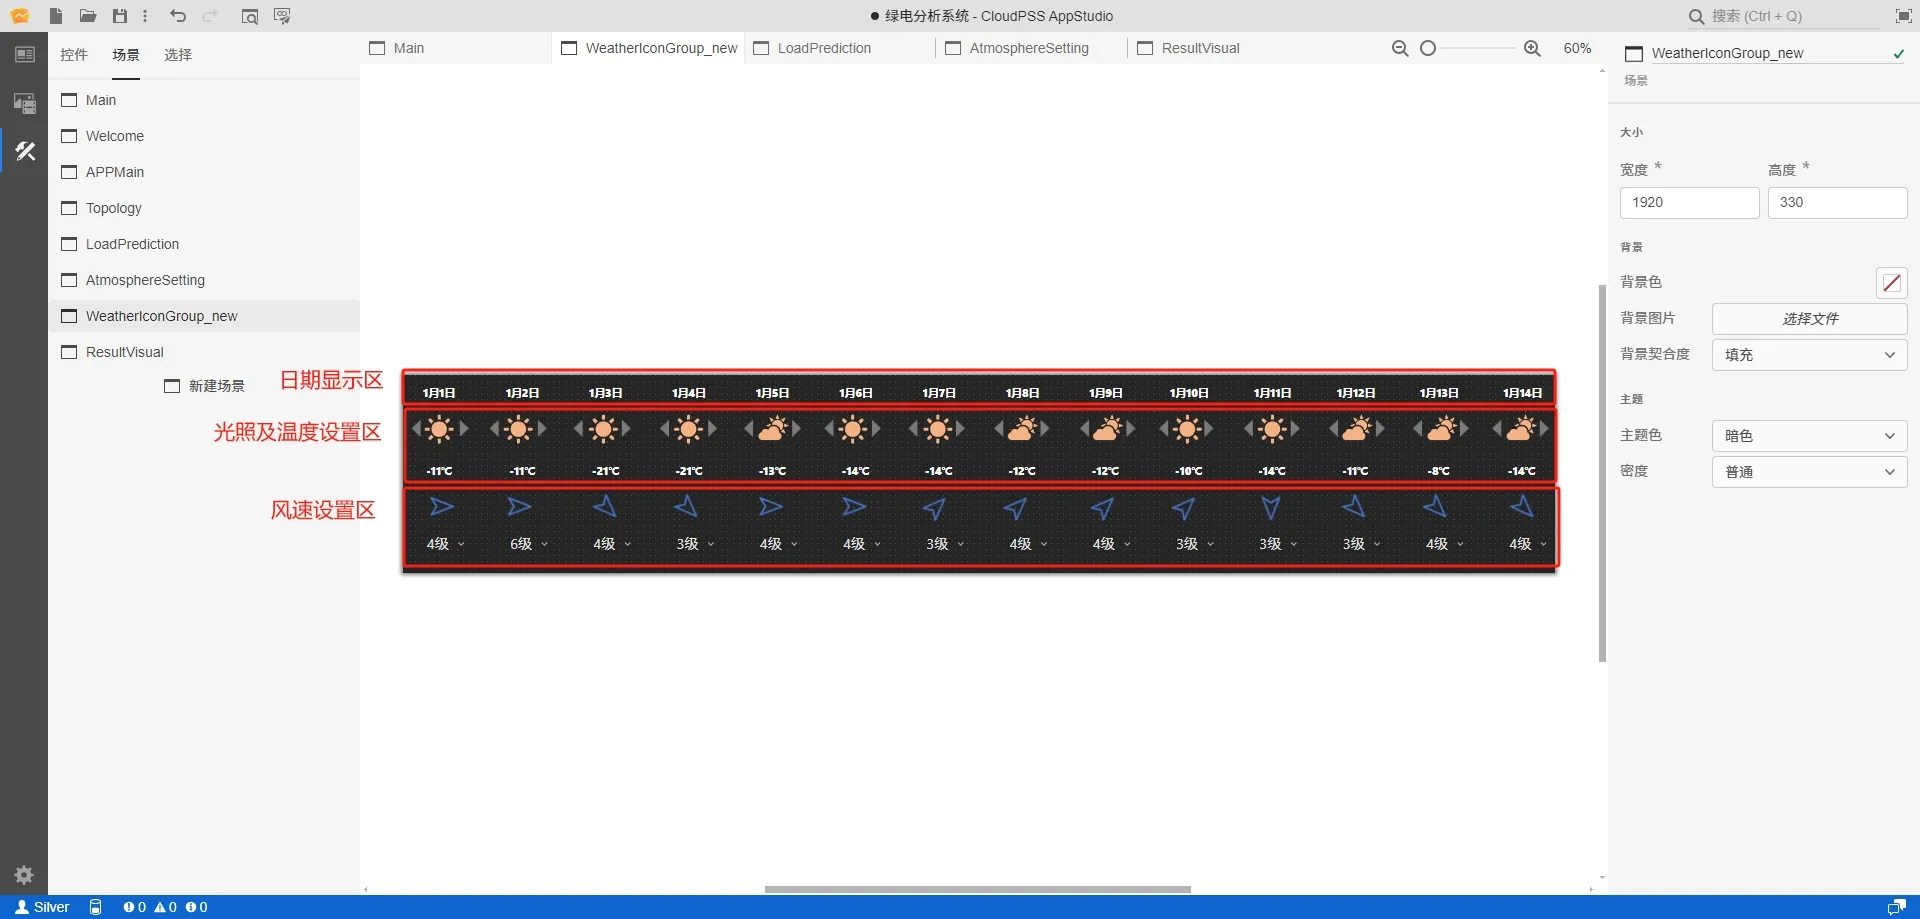Click the 选择文件 button for background image
1920x919 pixels.
click(1810, 319)
